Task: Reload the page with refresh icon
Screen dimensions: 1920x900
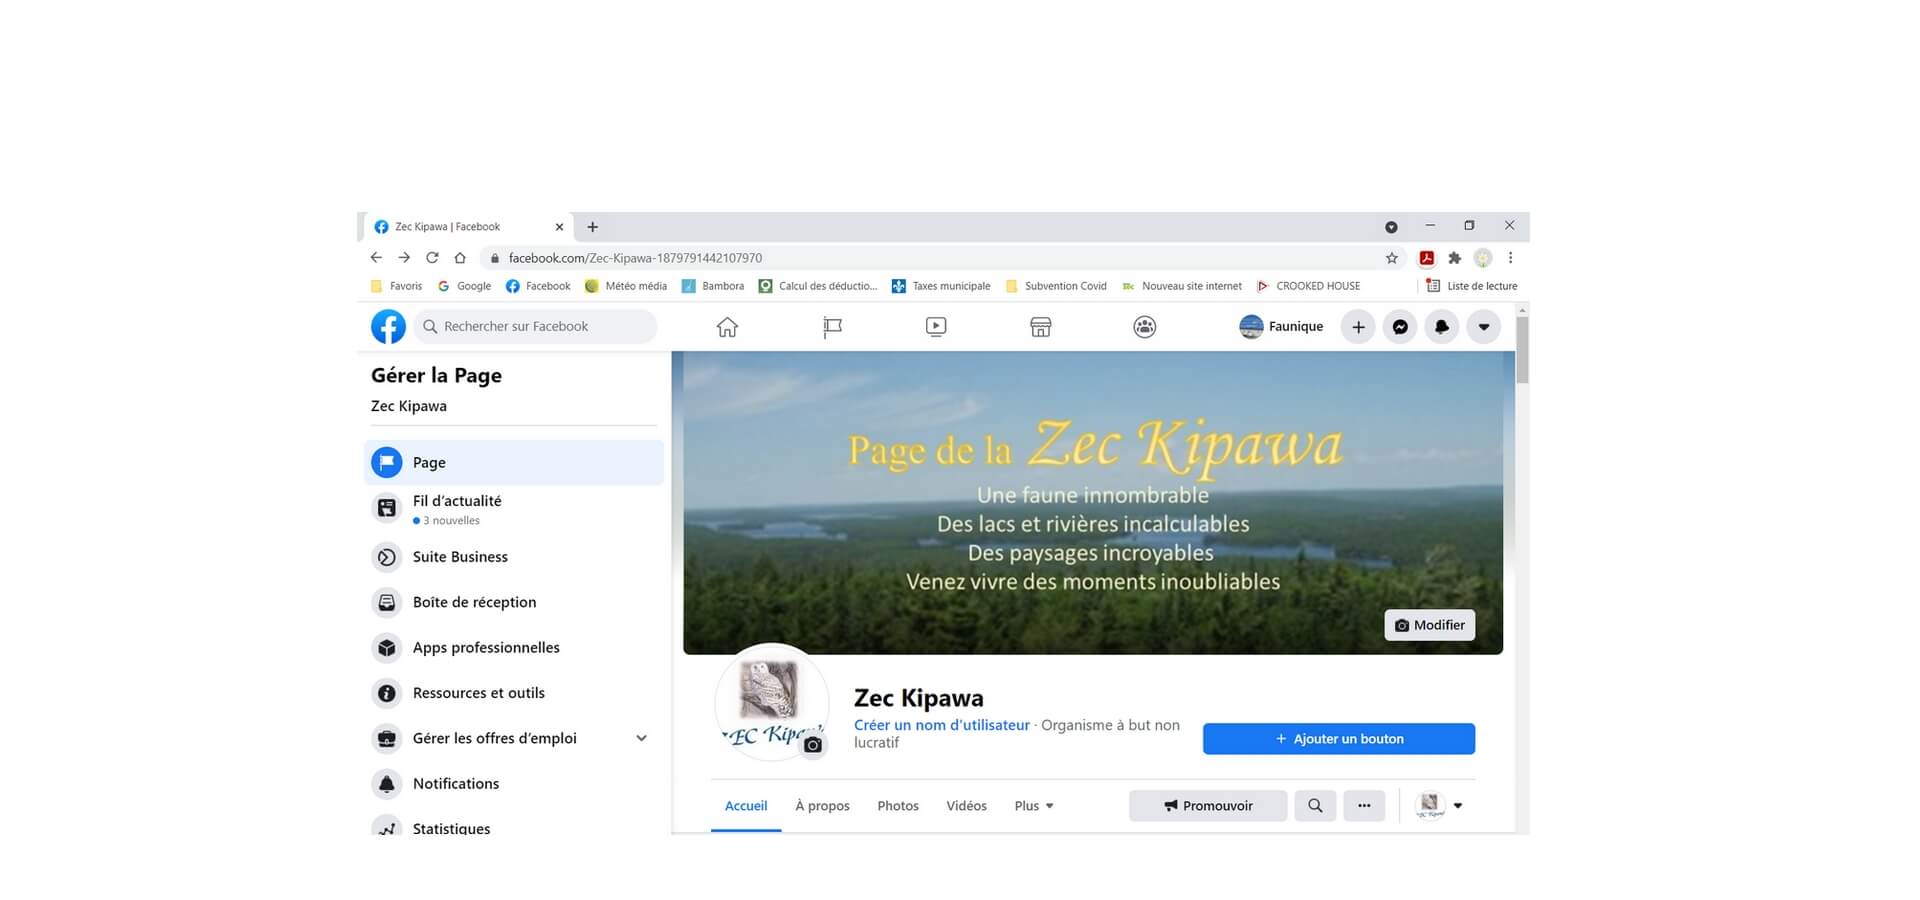Action: [432, 258]
